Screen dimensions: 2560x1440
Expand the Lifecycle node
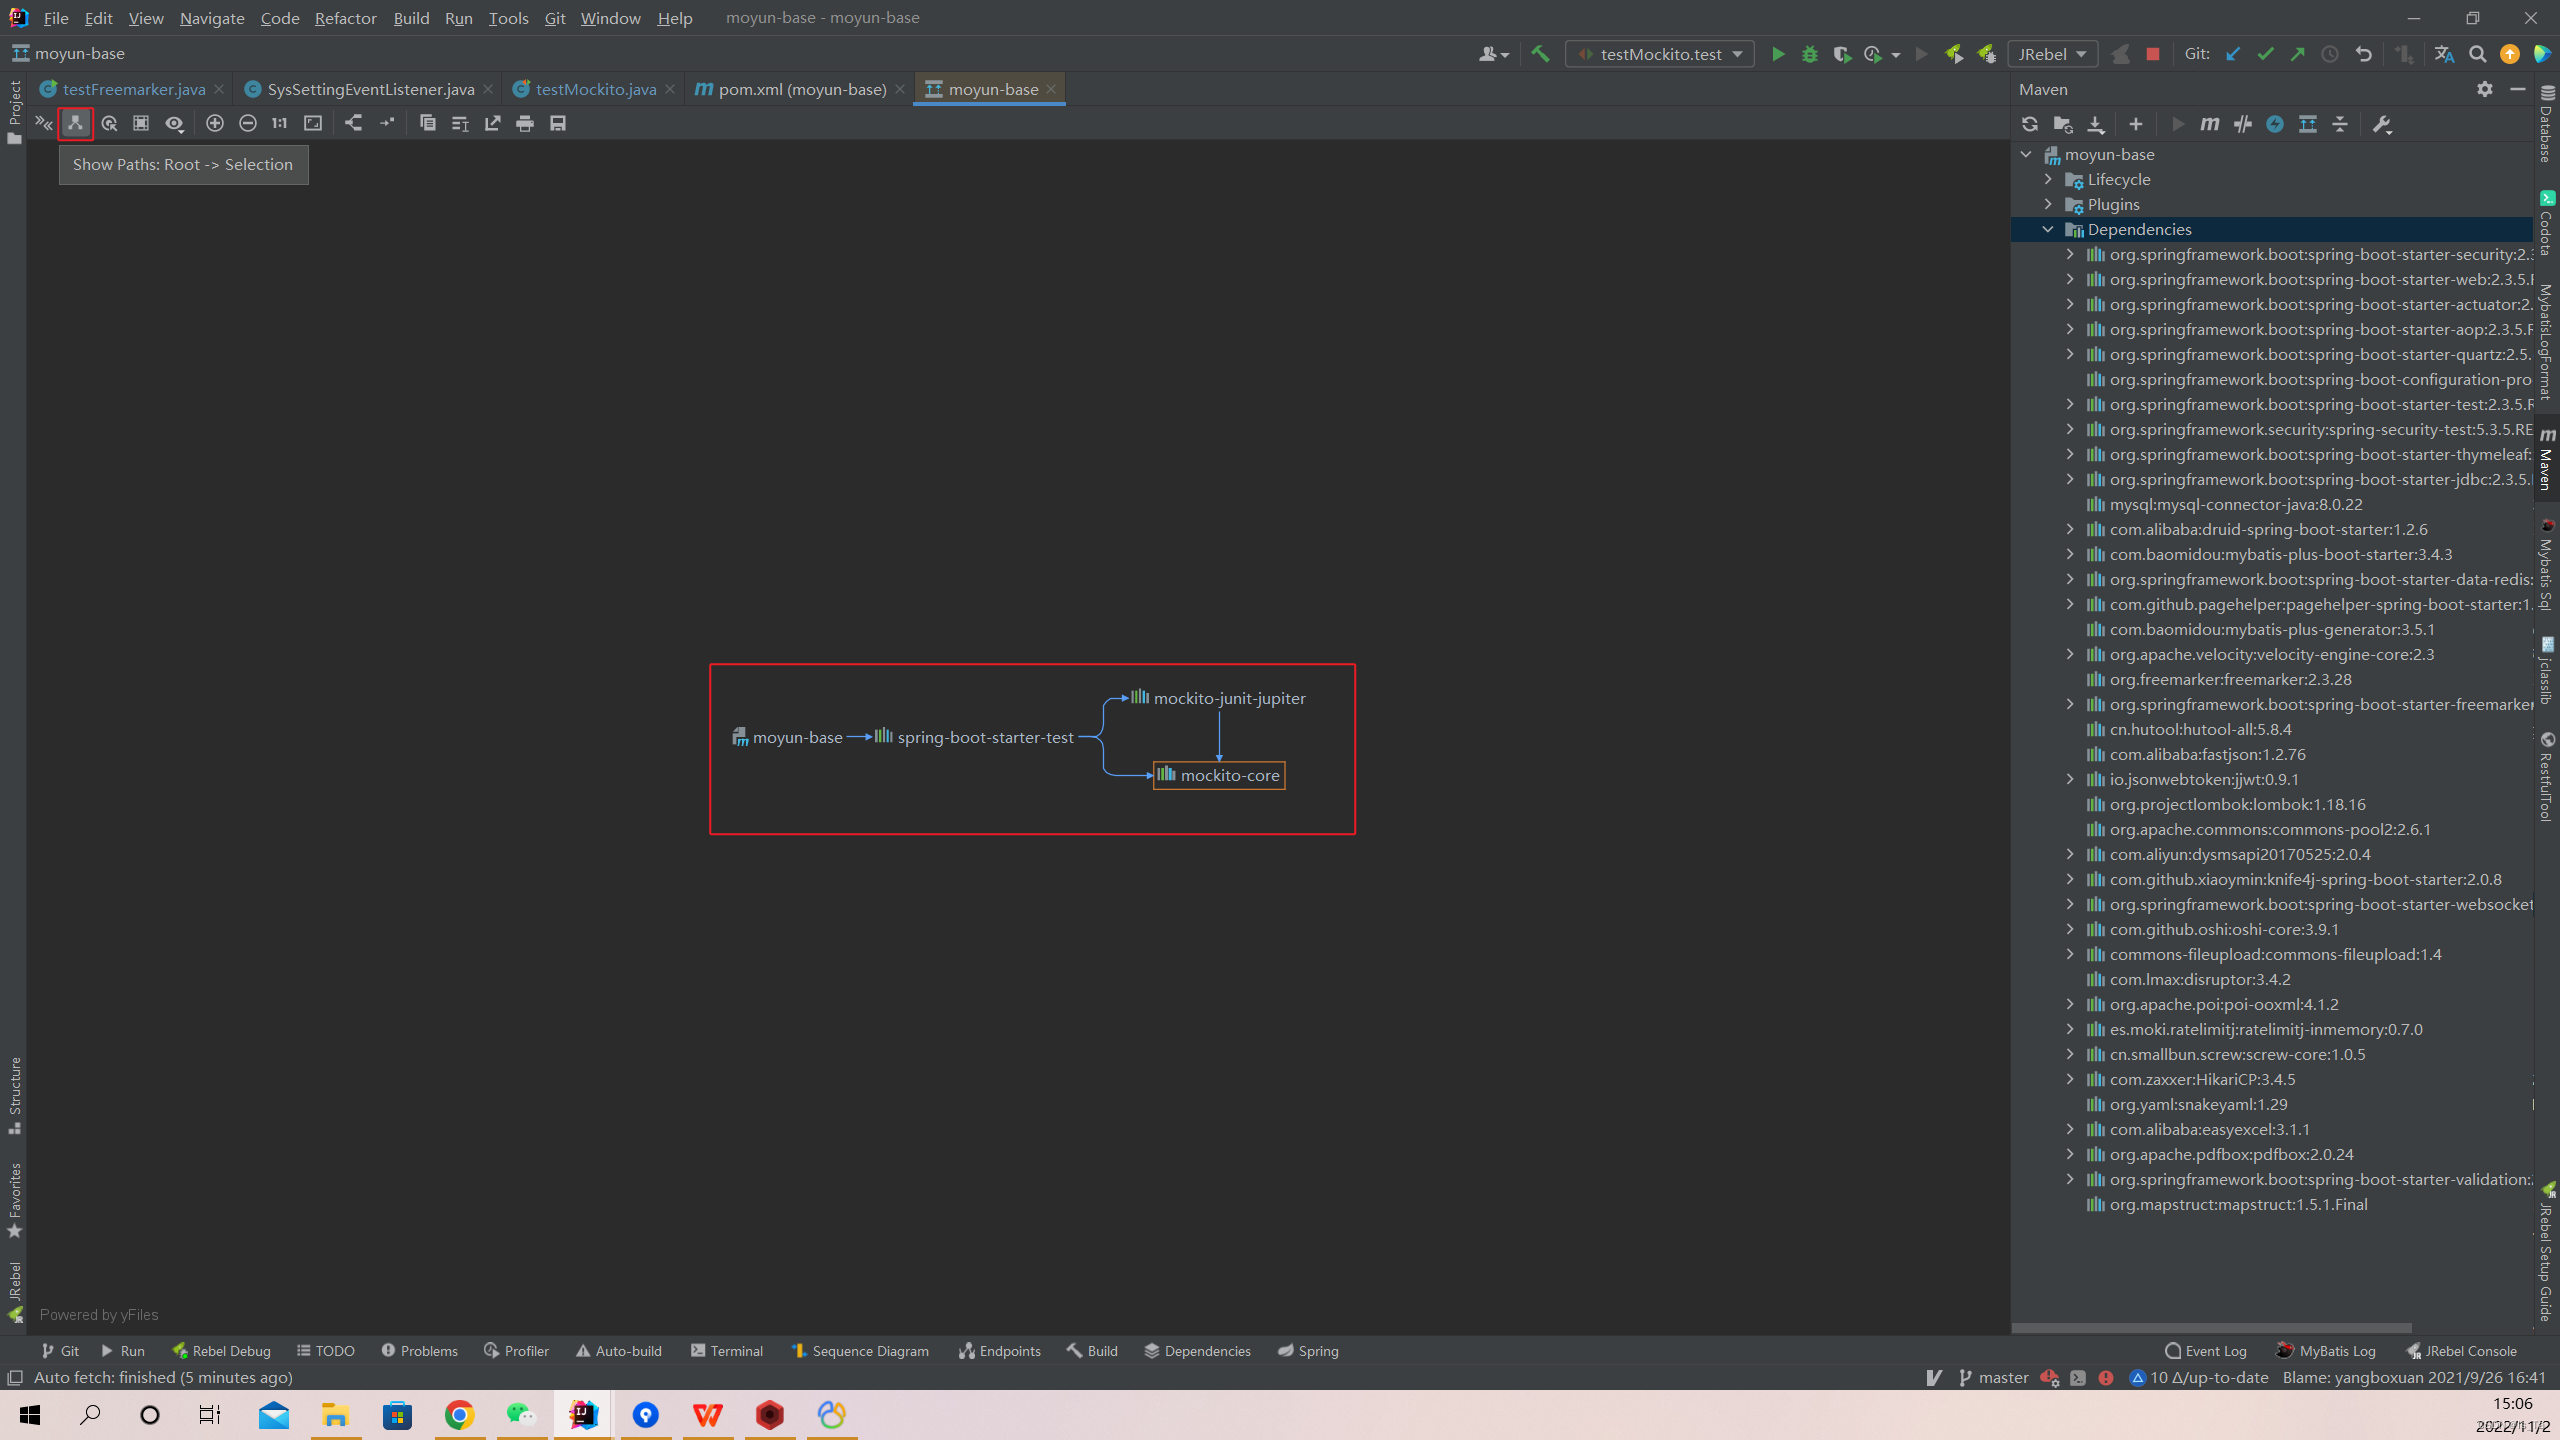pos(2048,179)
